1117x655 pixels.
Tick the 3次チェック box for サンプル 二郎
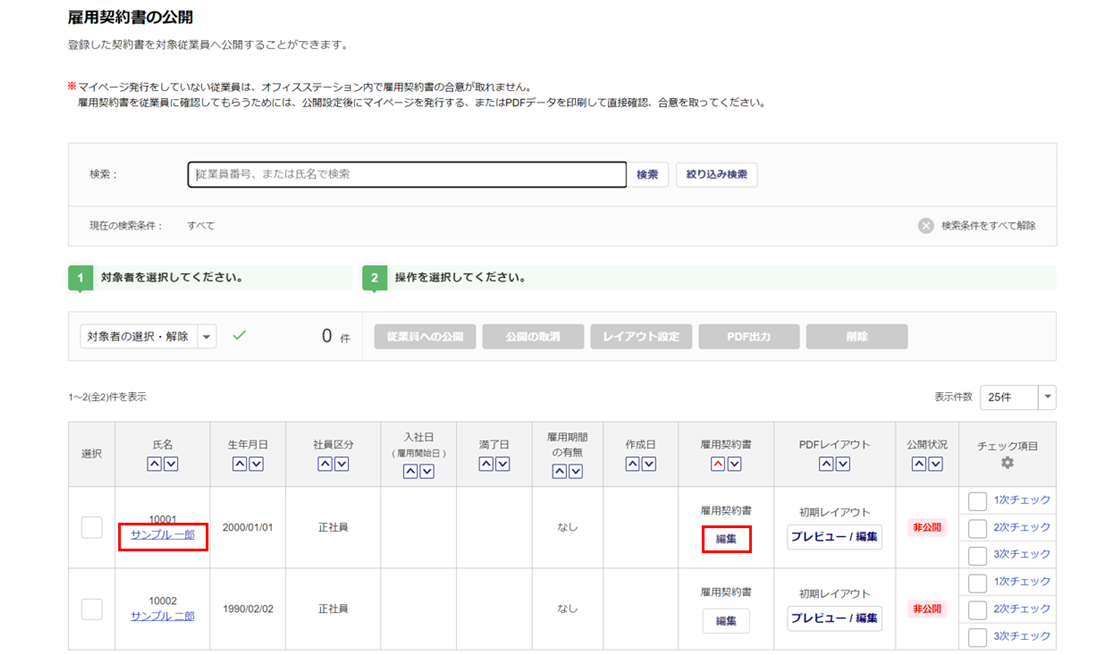(977, 636)
